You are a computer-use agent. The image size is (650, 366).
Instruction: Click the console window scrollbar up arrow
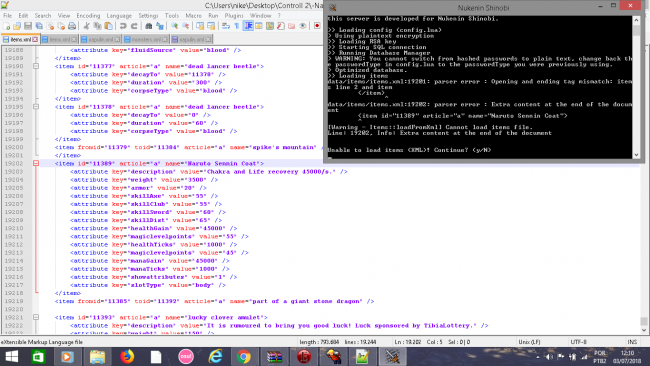click(636, 20)
